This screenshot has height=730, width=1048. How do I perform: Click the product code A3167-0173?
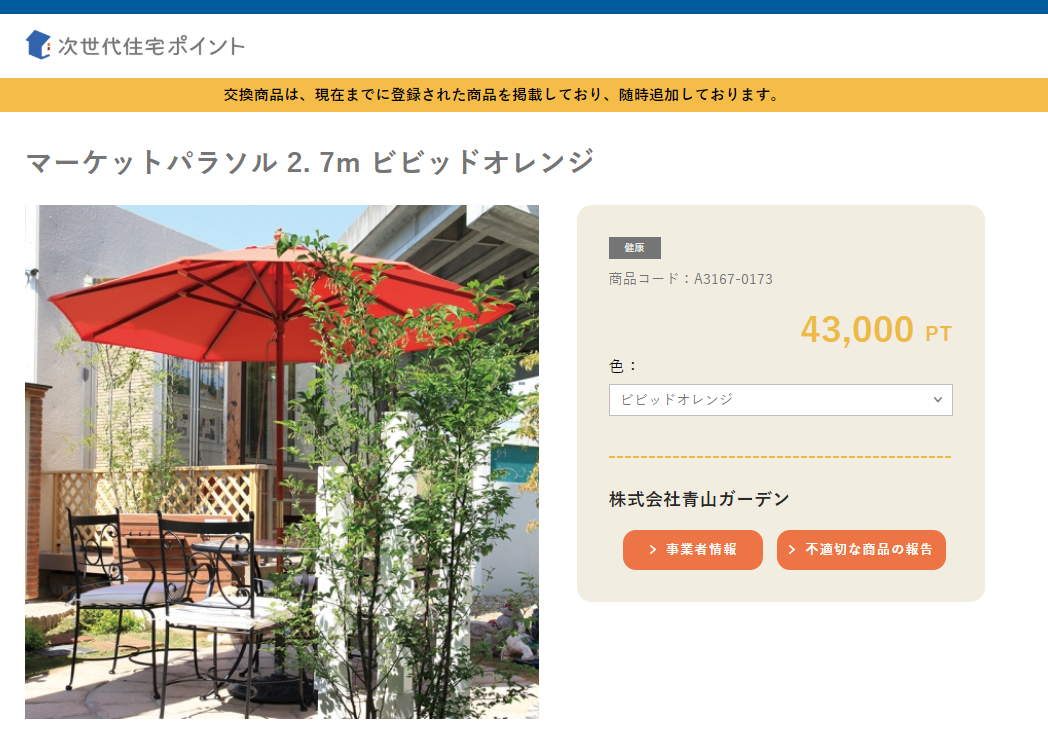coord(733,279)
